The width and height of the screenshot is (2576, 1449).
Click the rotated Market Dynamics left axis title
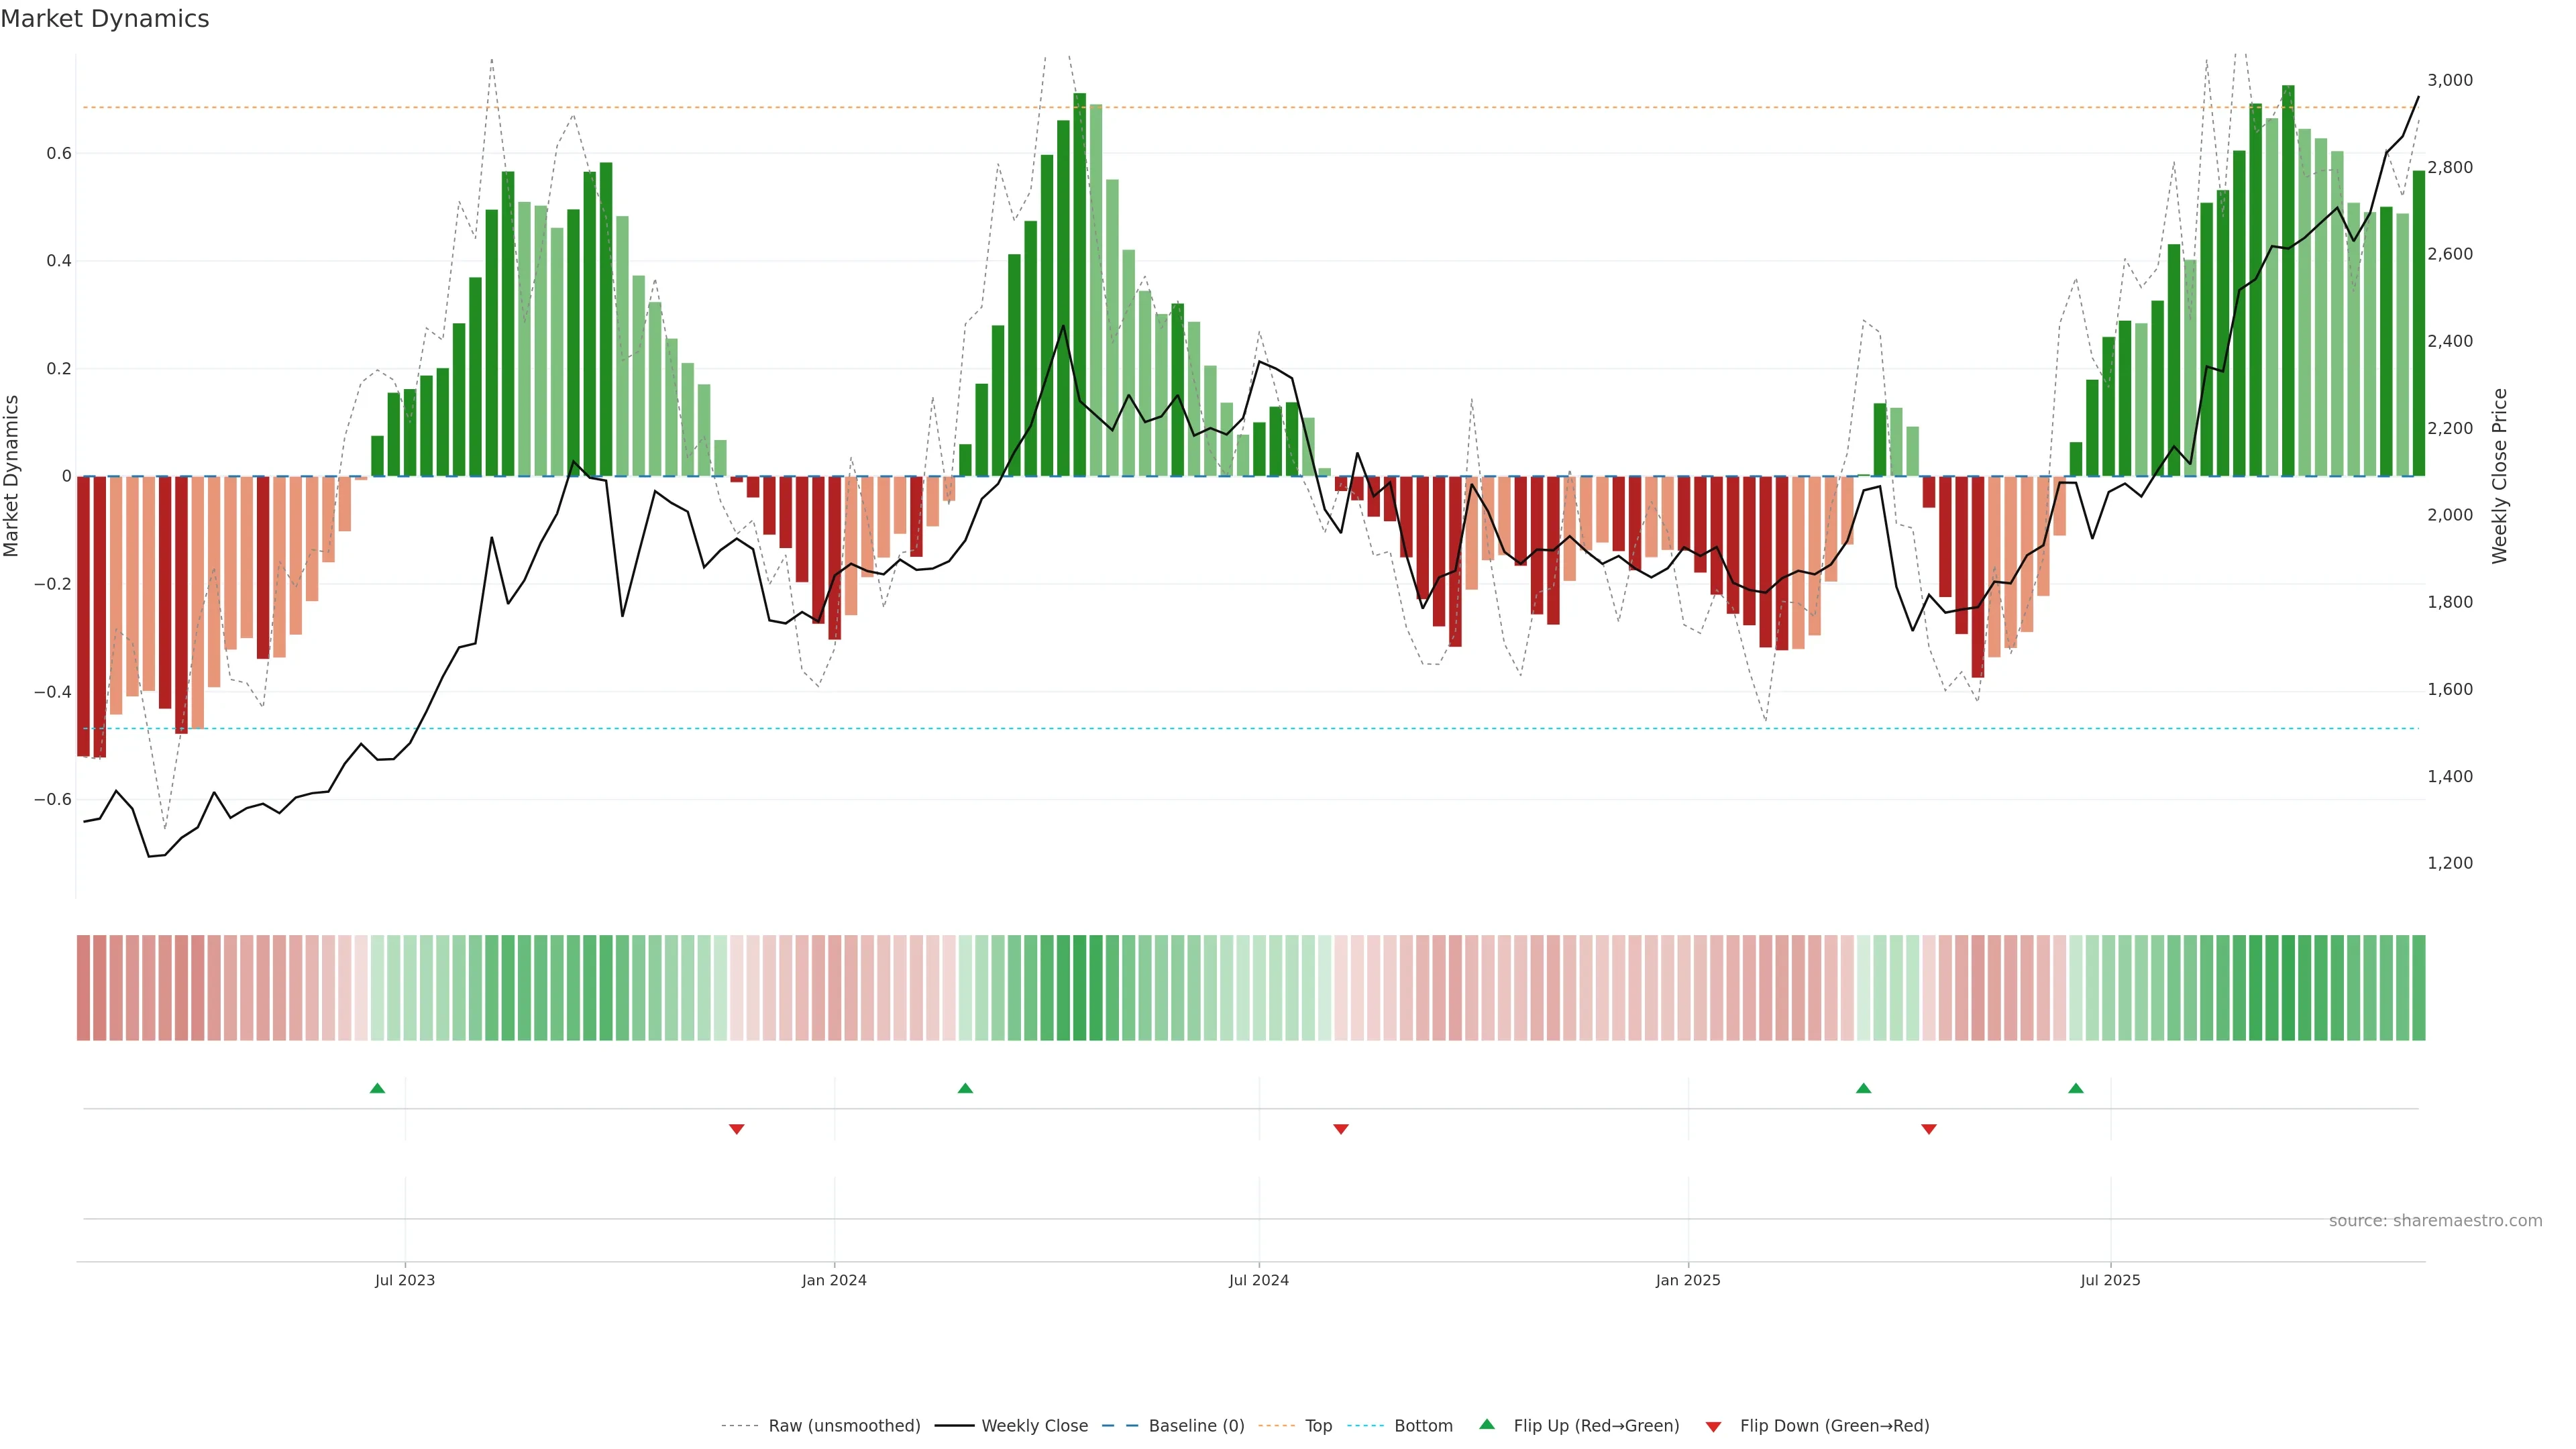[12, 476]
